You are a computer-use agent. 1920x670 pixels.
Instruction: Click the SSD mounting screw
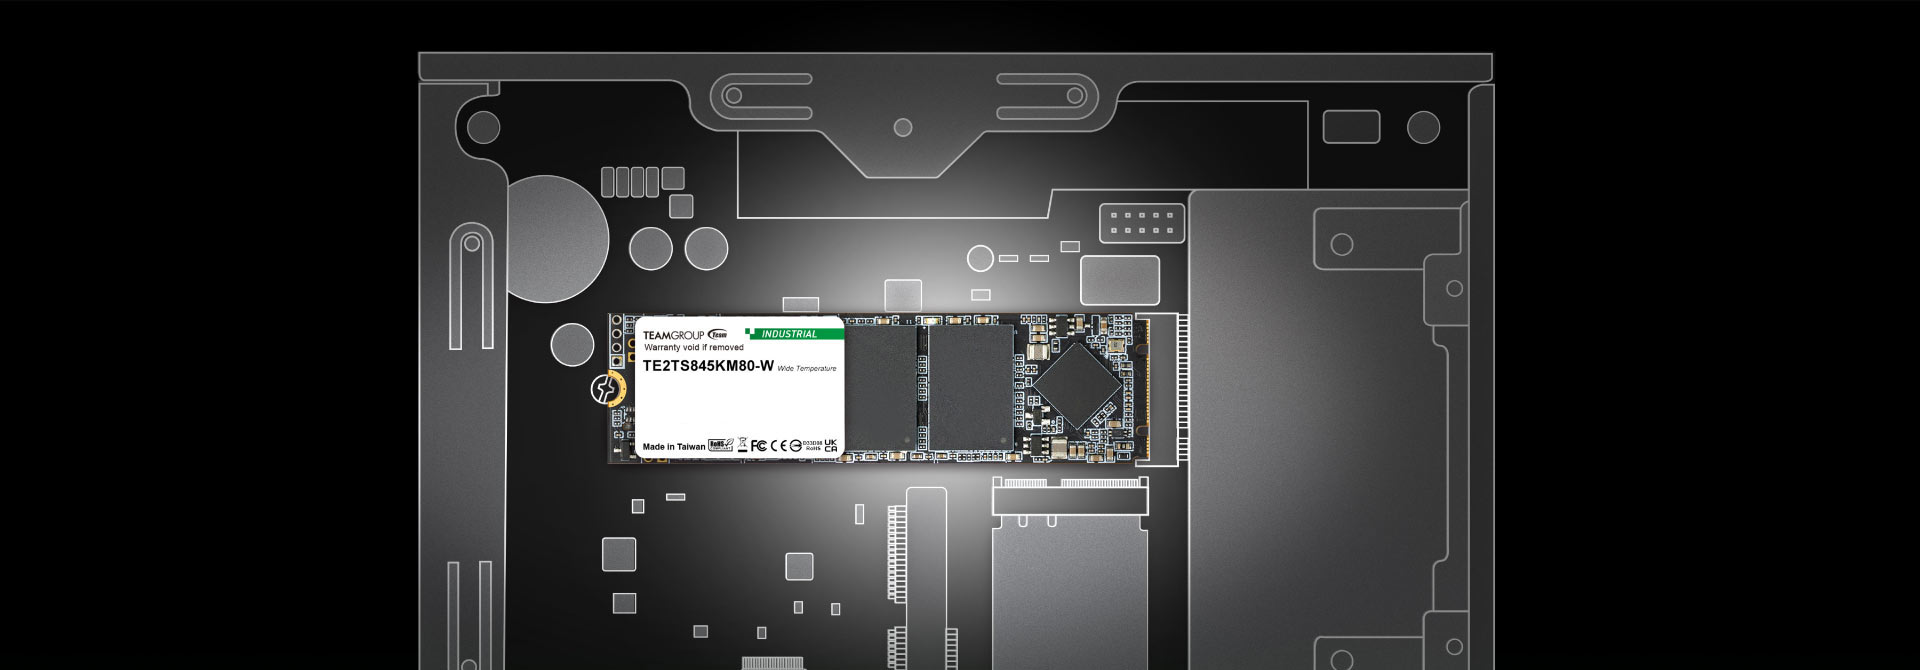603,388
